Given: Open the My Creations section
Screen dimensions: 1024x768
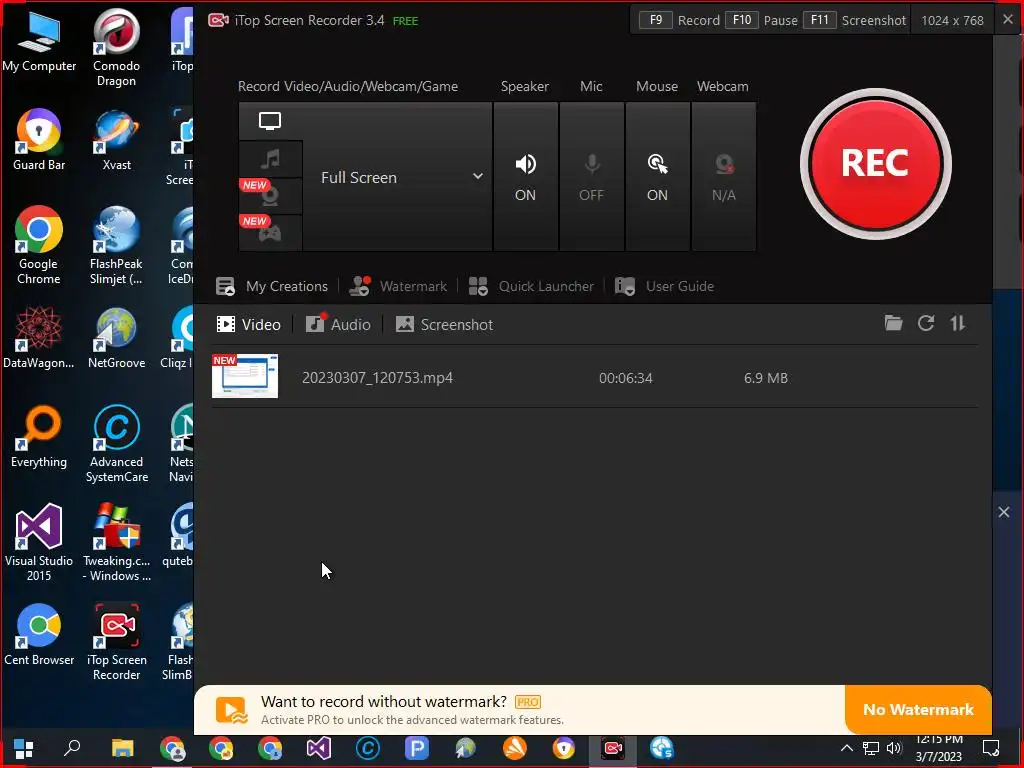Looking at the screenshot, I should tap(272, 286).
